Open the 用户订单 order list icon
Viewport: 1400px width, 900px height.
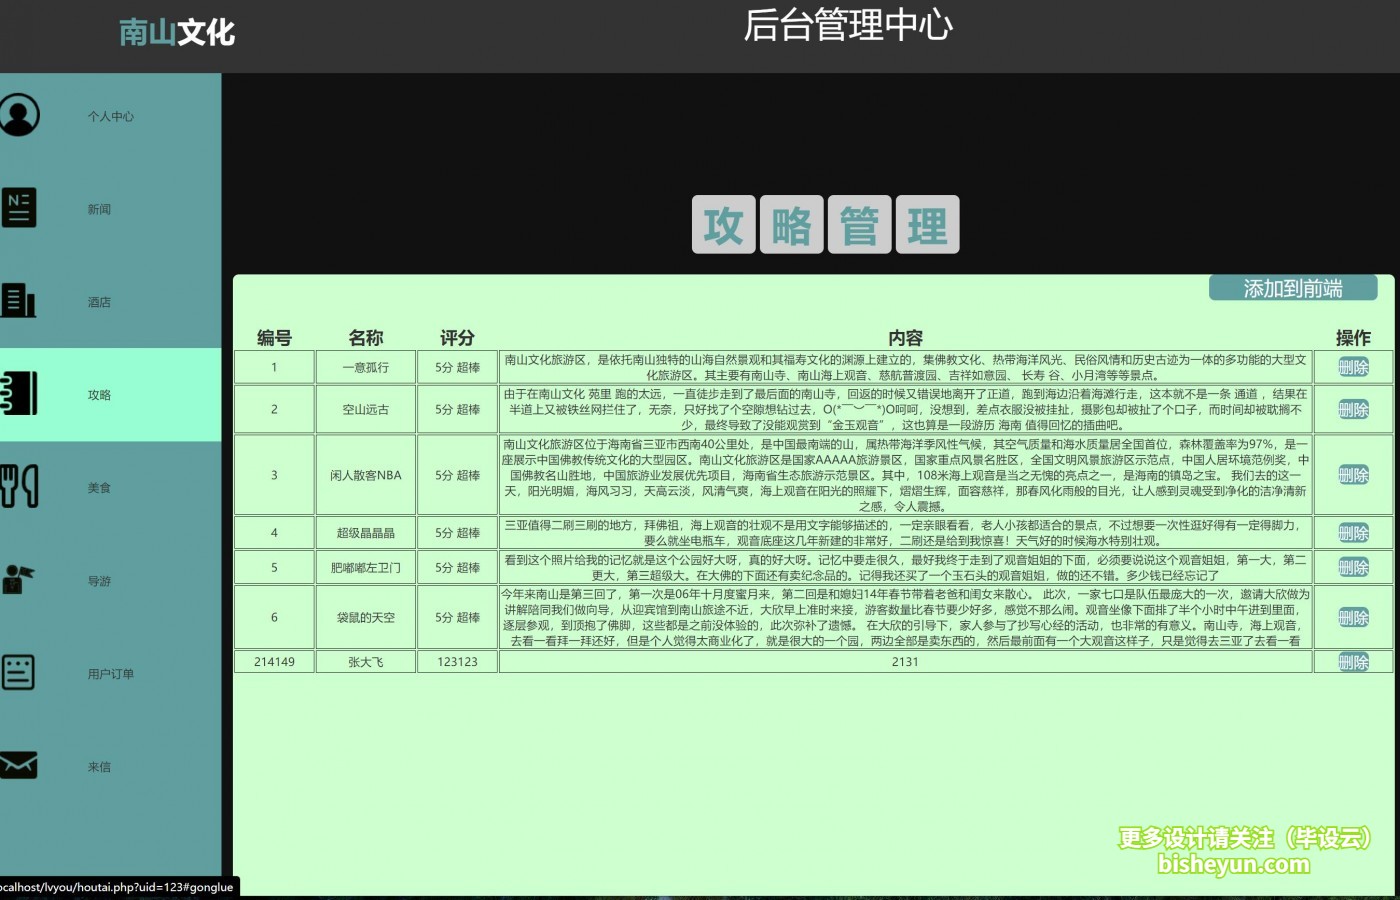coord(18,673)
